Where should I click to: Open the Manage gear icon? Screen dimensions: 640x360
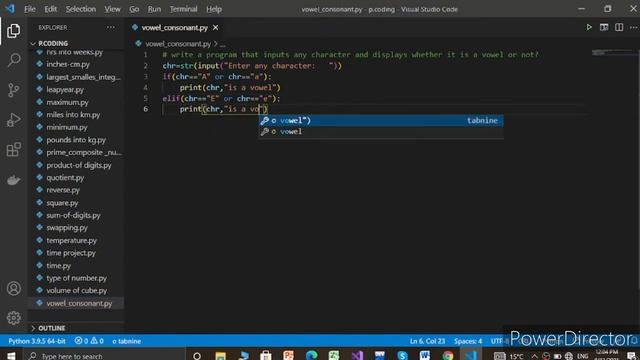13,318
